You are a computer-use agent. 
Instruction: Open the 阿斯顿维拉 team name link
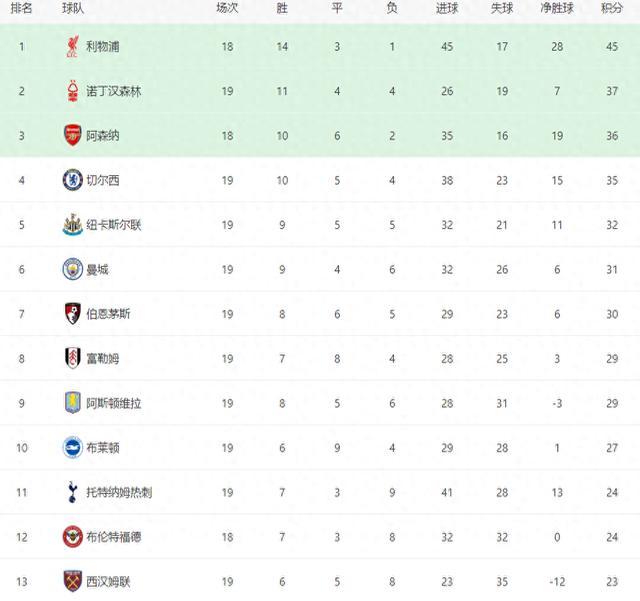pos(113,403)
